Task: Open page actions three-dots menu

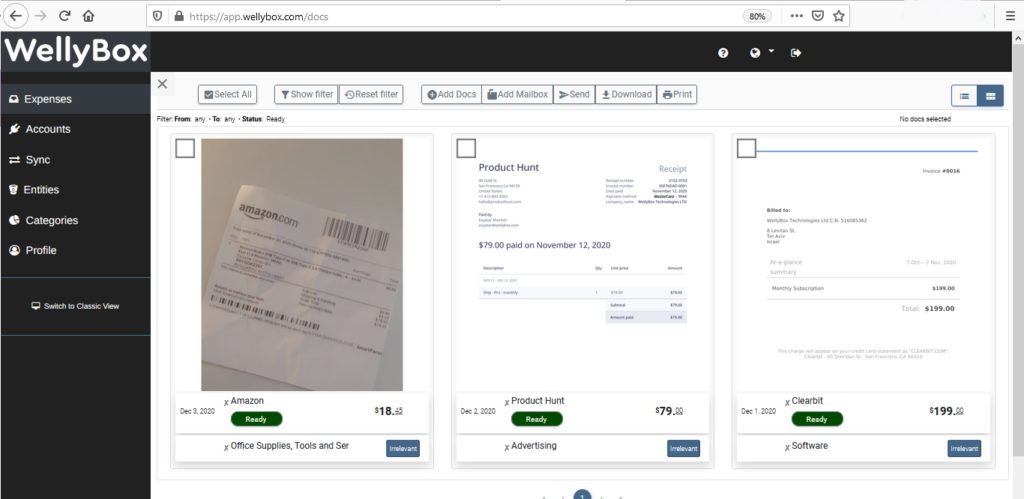Action: click(796, 16)
